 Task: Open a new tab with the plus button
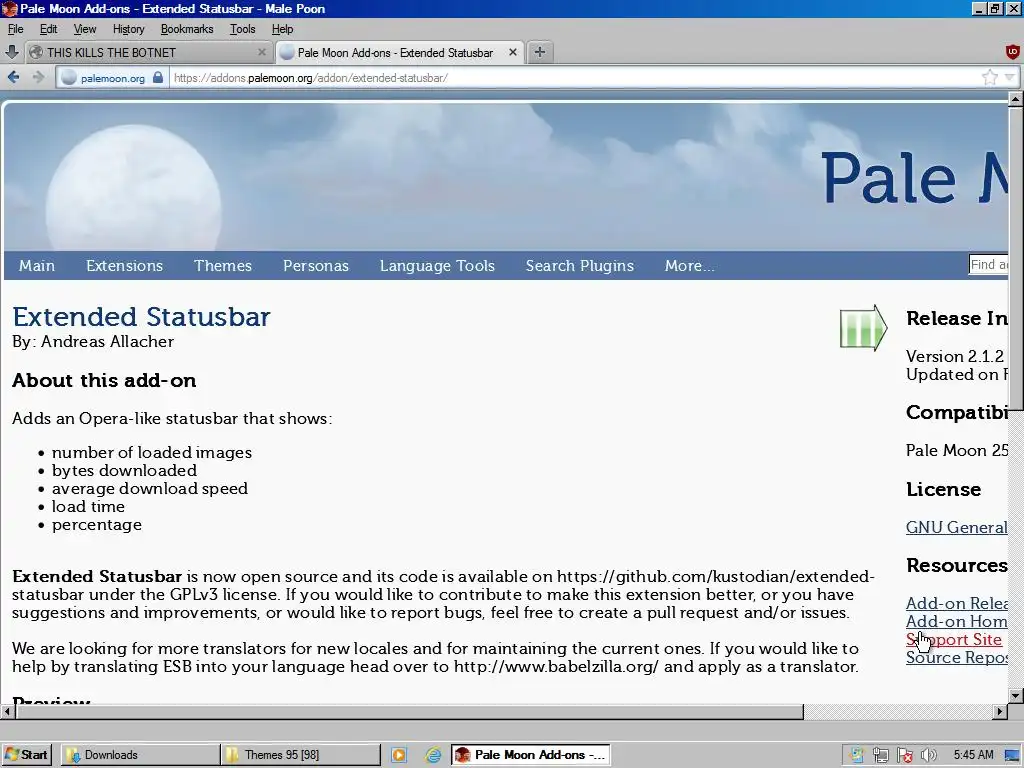tap(539, 52)
